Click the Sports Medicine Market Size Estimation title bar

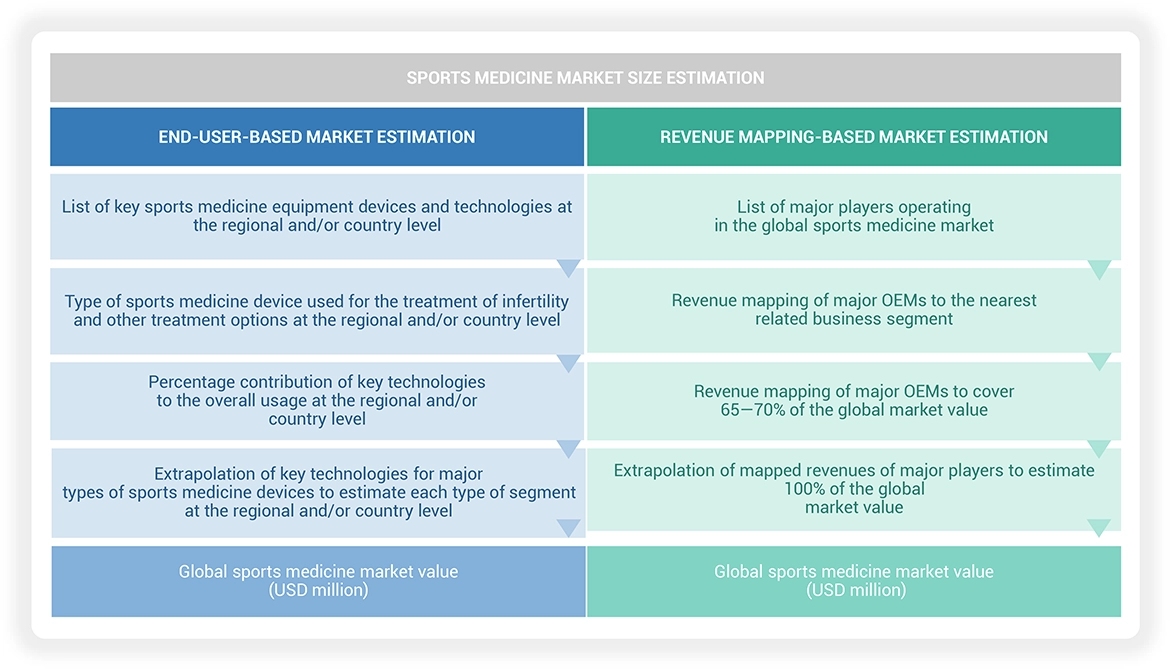(x=585, y=78)
